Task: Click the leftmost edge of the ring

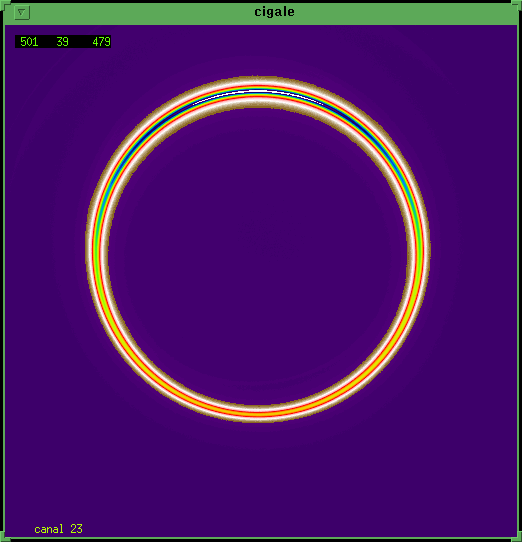Action: 87,249
